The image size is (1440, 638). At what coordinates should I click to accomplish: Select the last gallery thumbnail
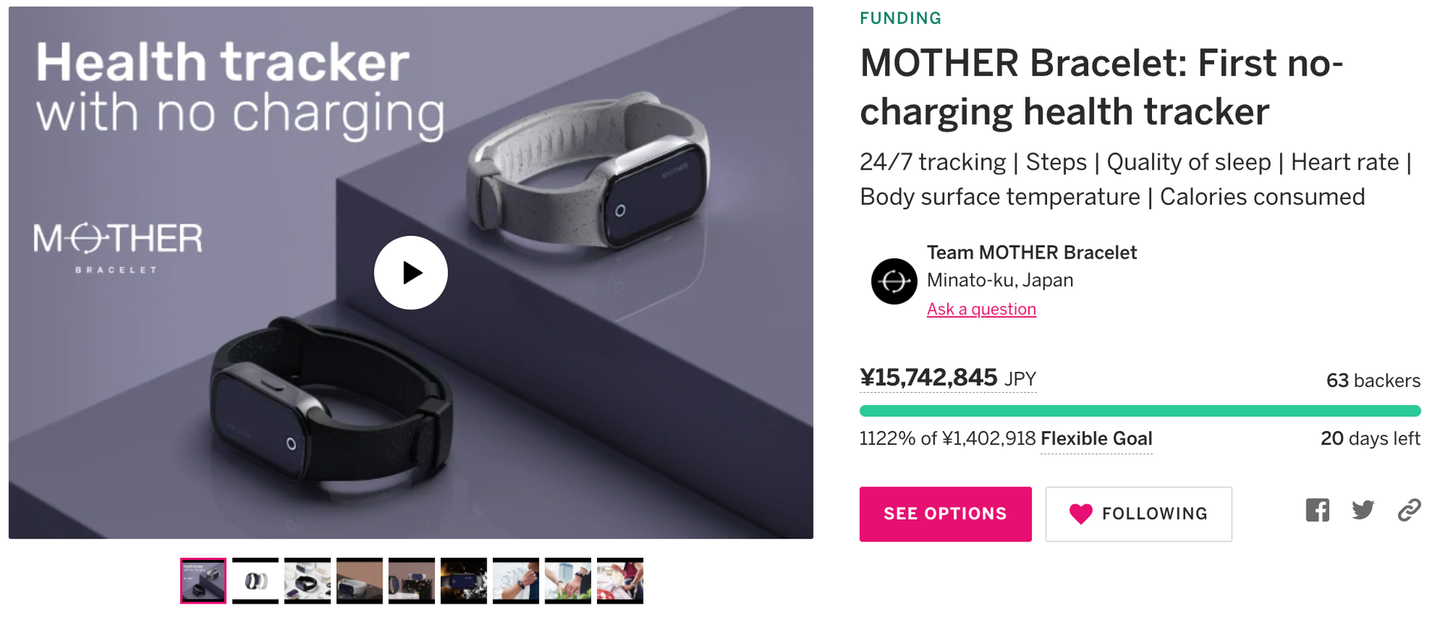tap(620, 581)
